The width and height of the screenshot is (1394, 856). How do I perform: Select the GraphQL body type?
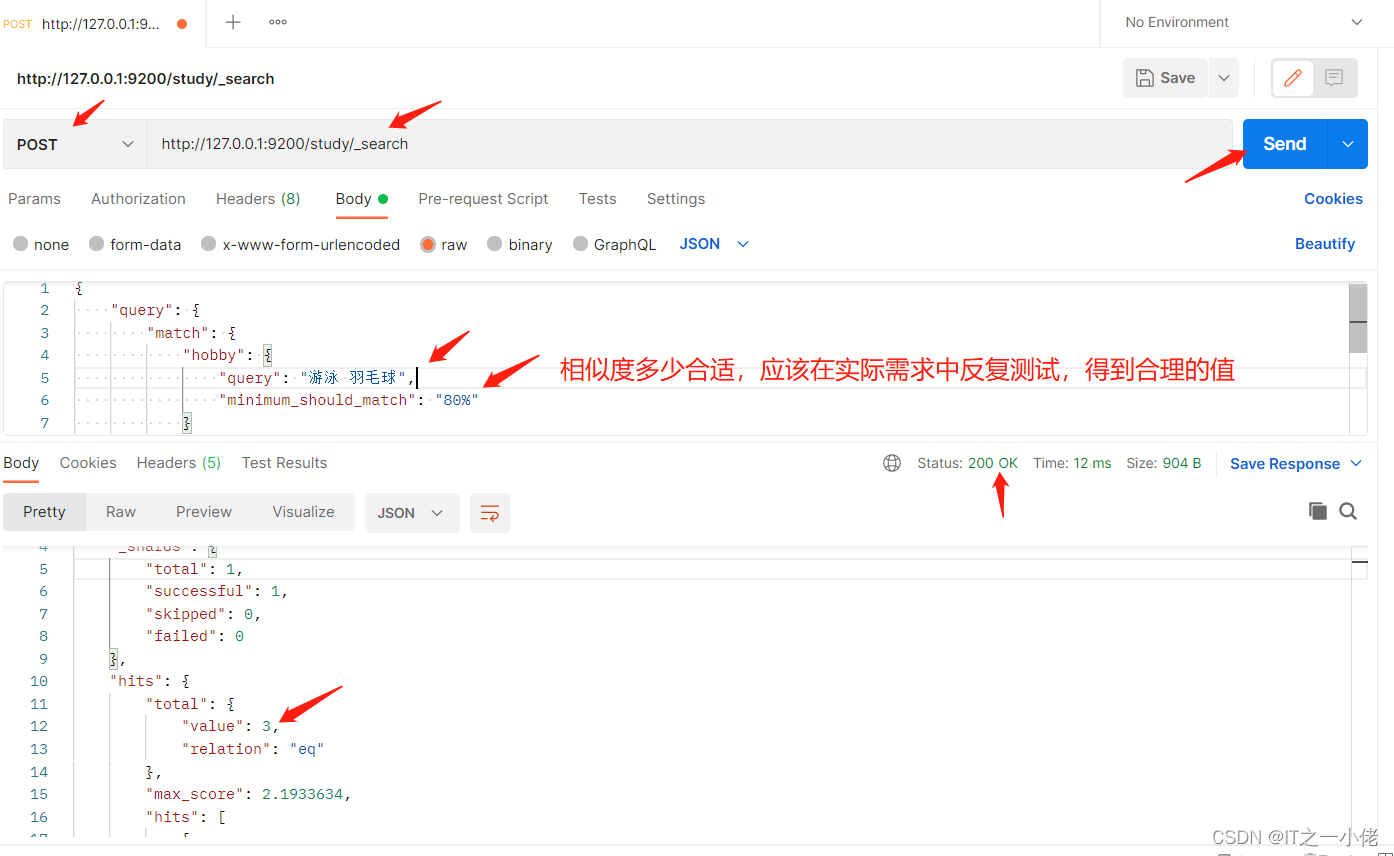[x=614, y=244]
